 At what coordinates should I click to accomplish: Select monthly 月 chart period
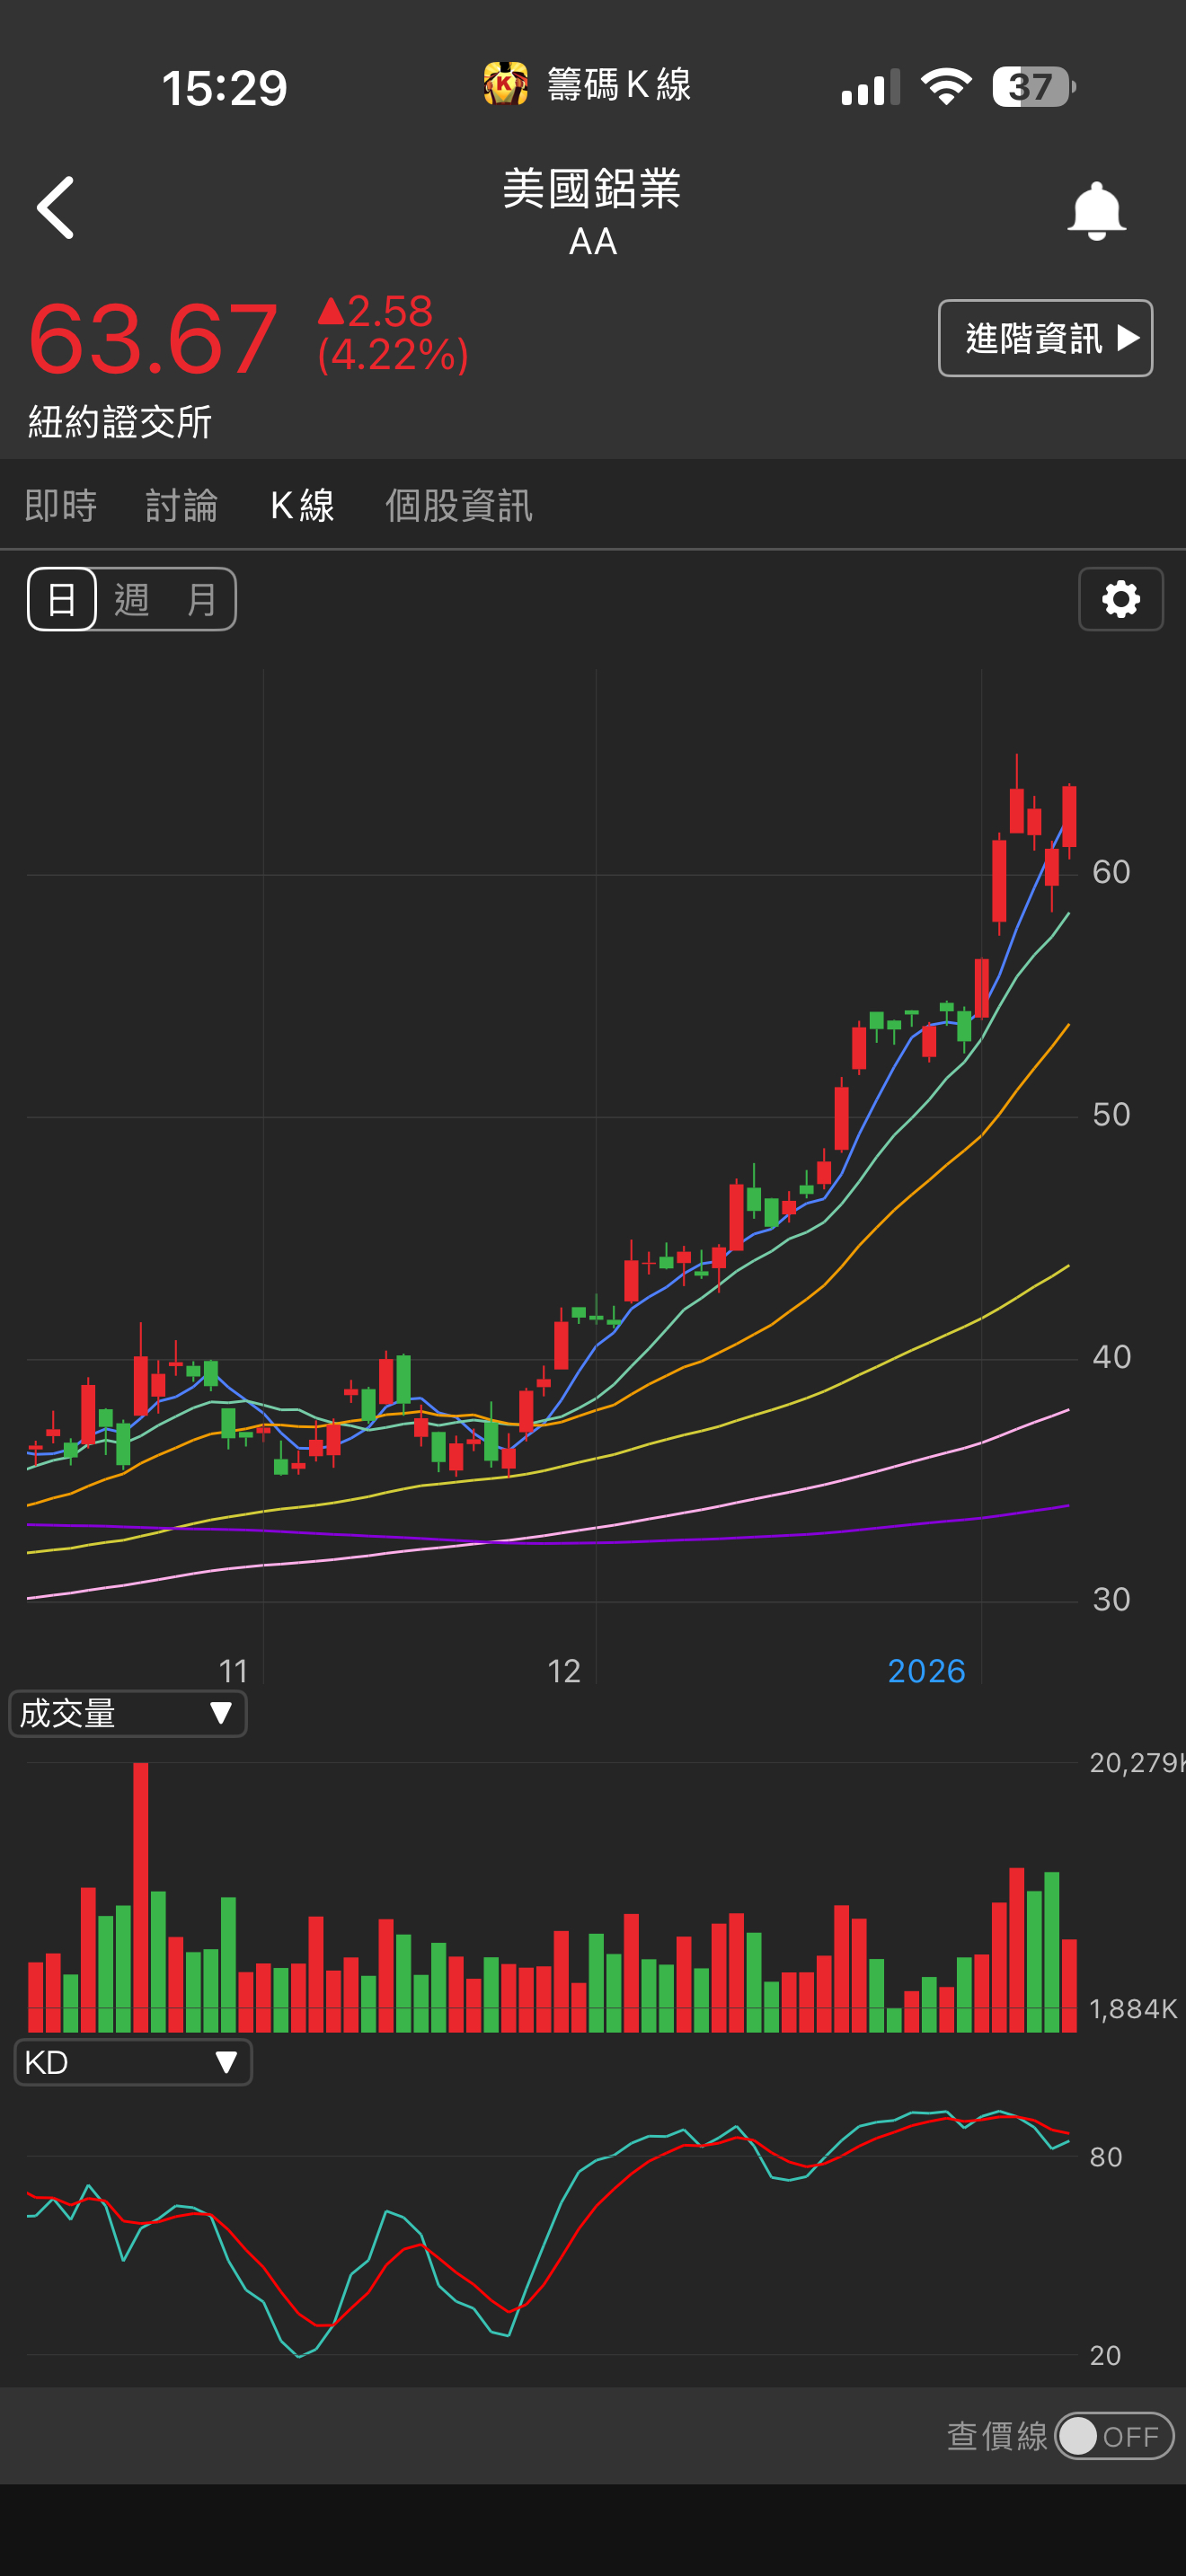point(201,599)
